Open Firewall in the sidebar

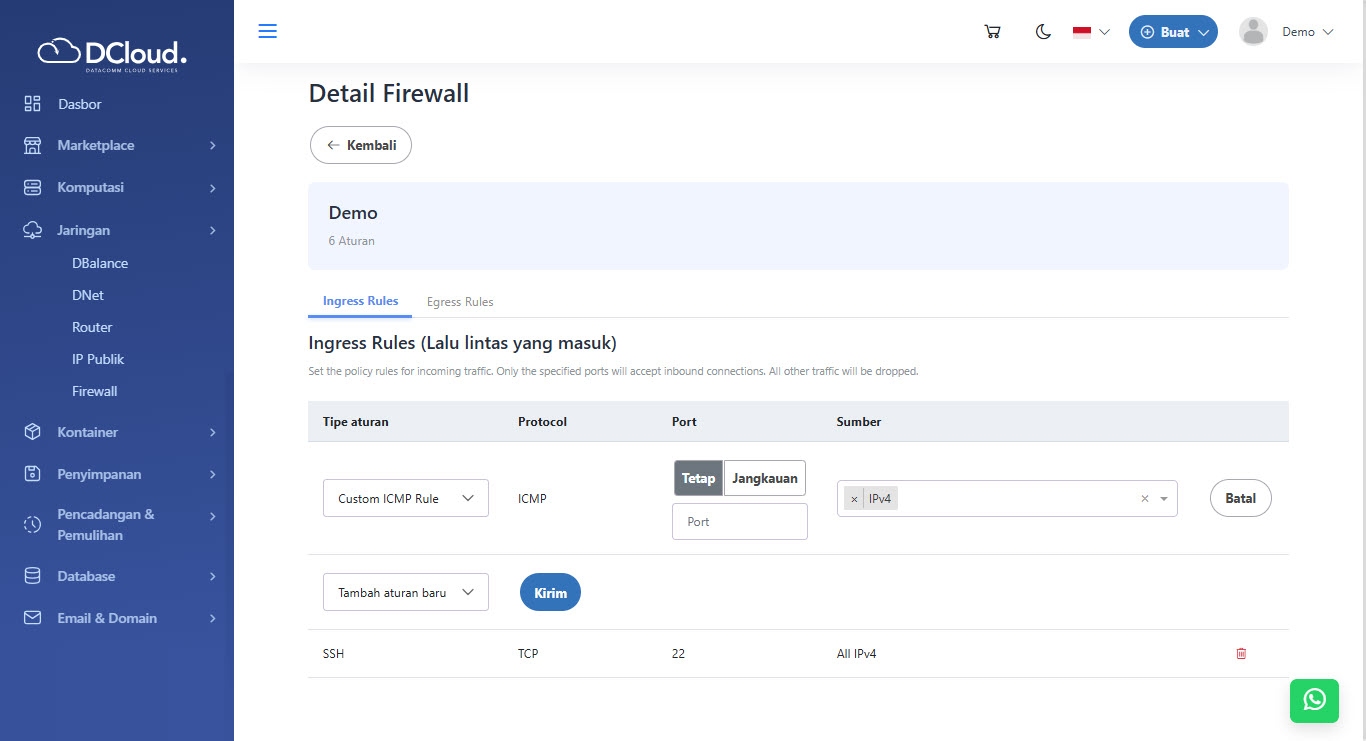click(x=95, y=391)
